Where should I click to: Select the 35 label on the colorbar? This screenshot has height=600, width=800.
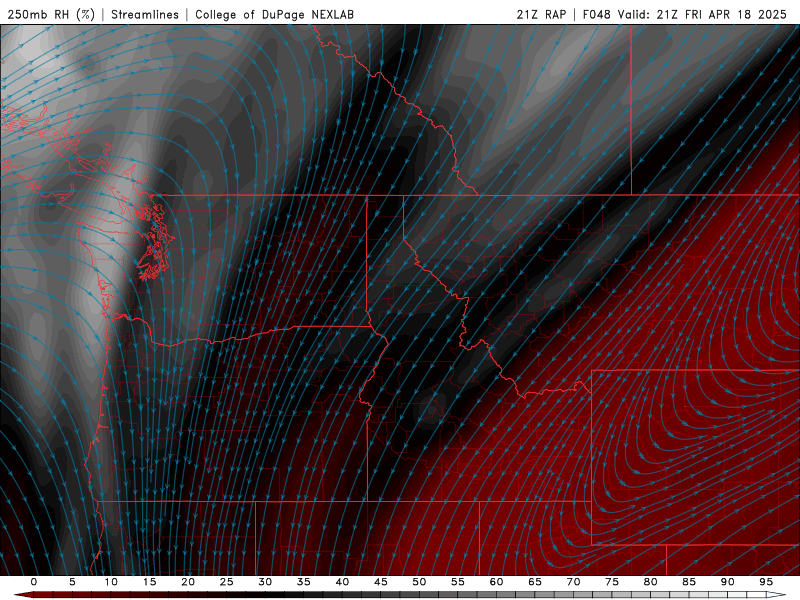pos(304,582)
